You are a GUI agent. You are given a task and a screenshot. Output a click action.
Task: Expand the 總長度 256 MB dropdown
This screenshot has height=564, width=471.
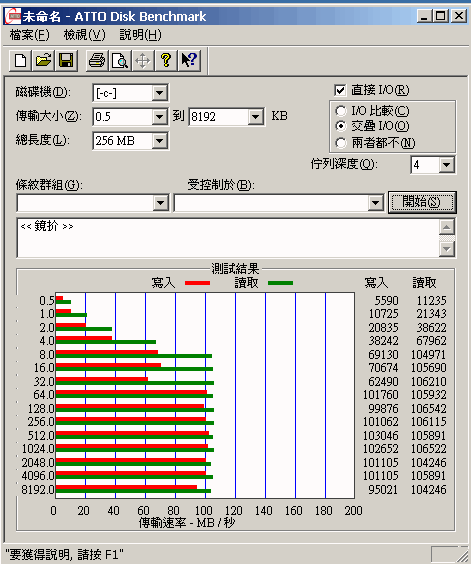159,141
